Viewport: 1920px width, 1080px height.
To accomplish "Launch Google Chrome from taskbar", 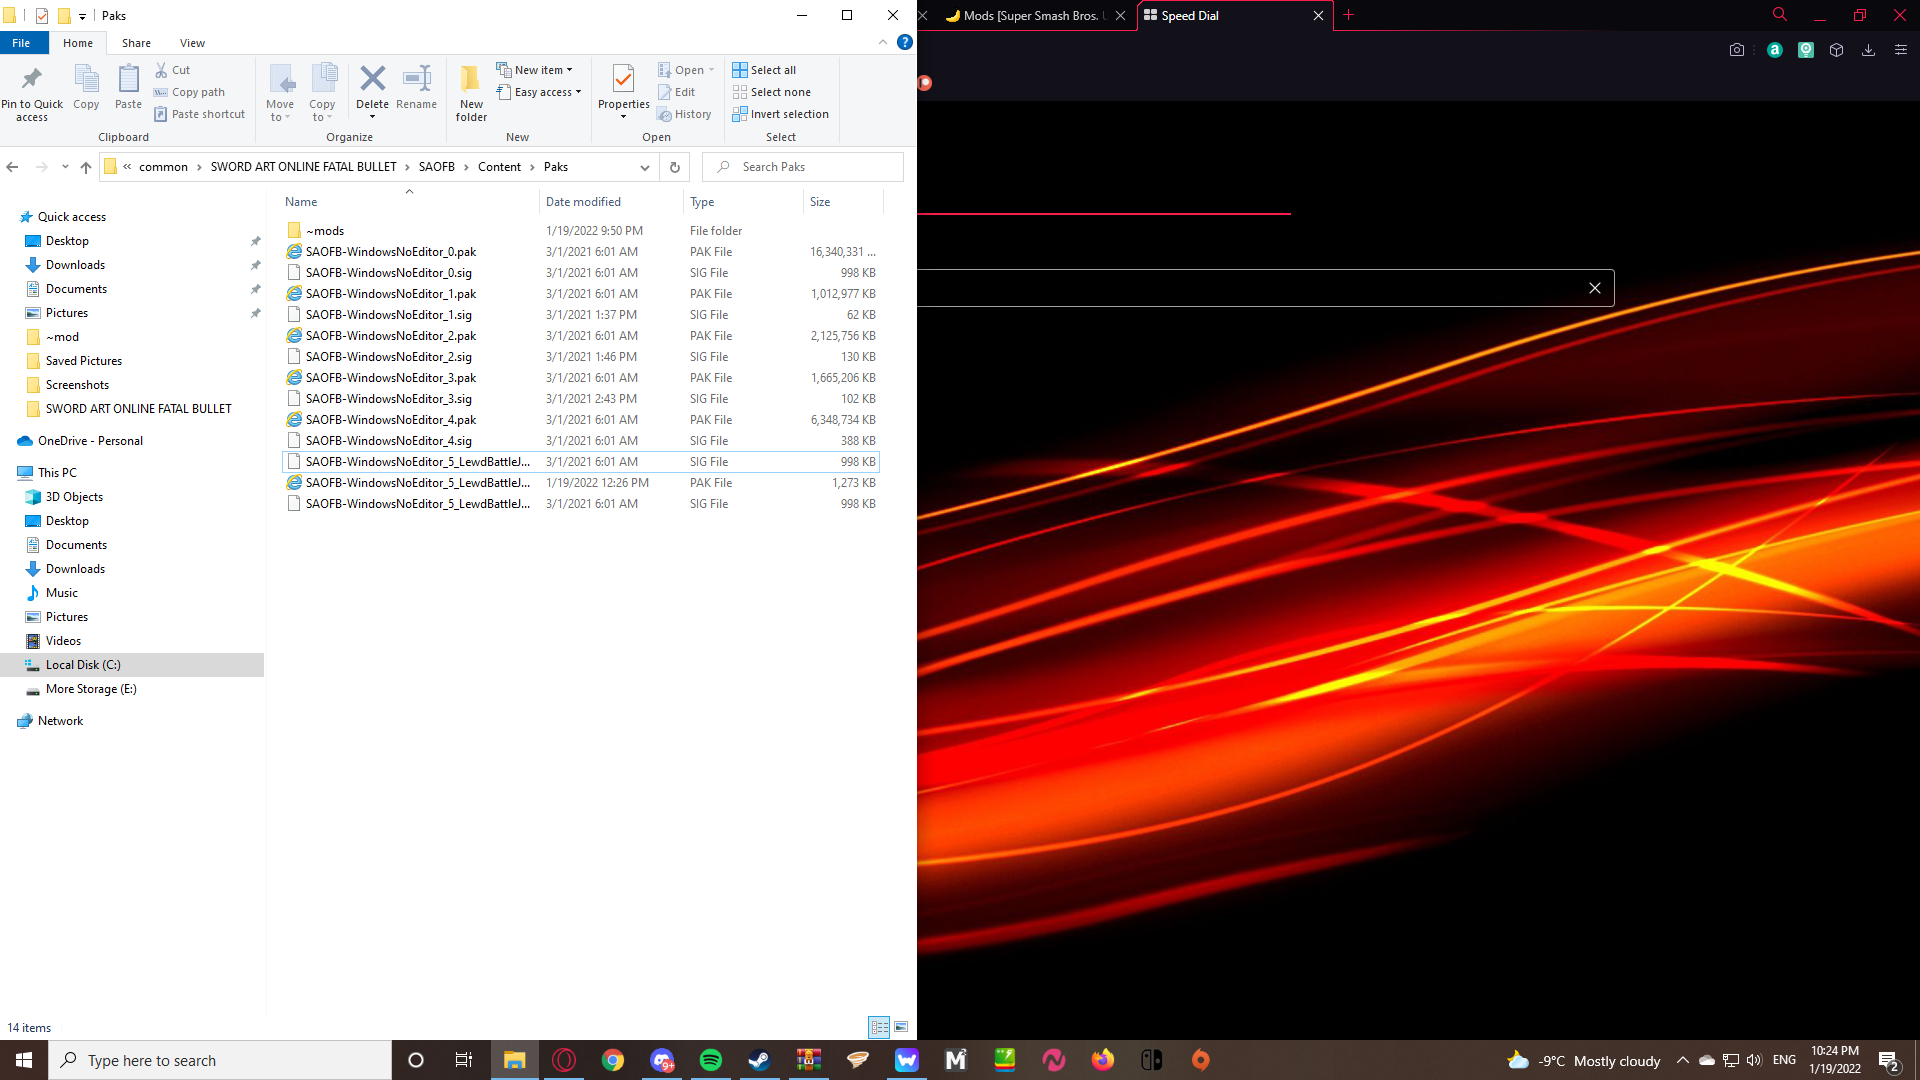I will coord(613,1060).
